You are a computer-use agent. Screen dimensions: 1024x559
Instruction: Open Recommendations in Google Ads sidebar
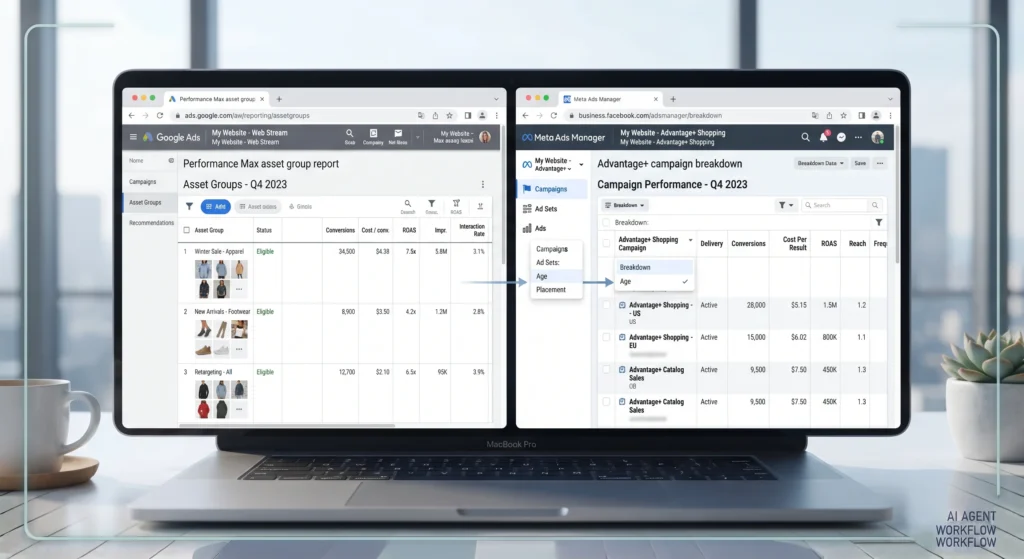point(152,223)
